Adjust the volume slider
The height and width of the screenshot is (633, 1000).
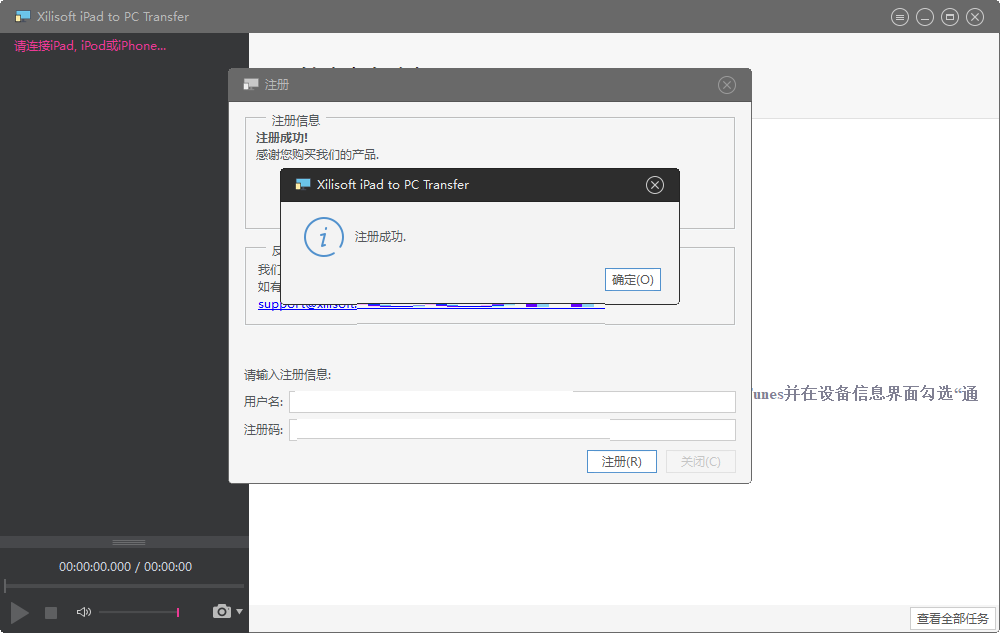(139, 612)
